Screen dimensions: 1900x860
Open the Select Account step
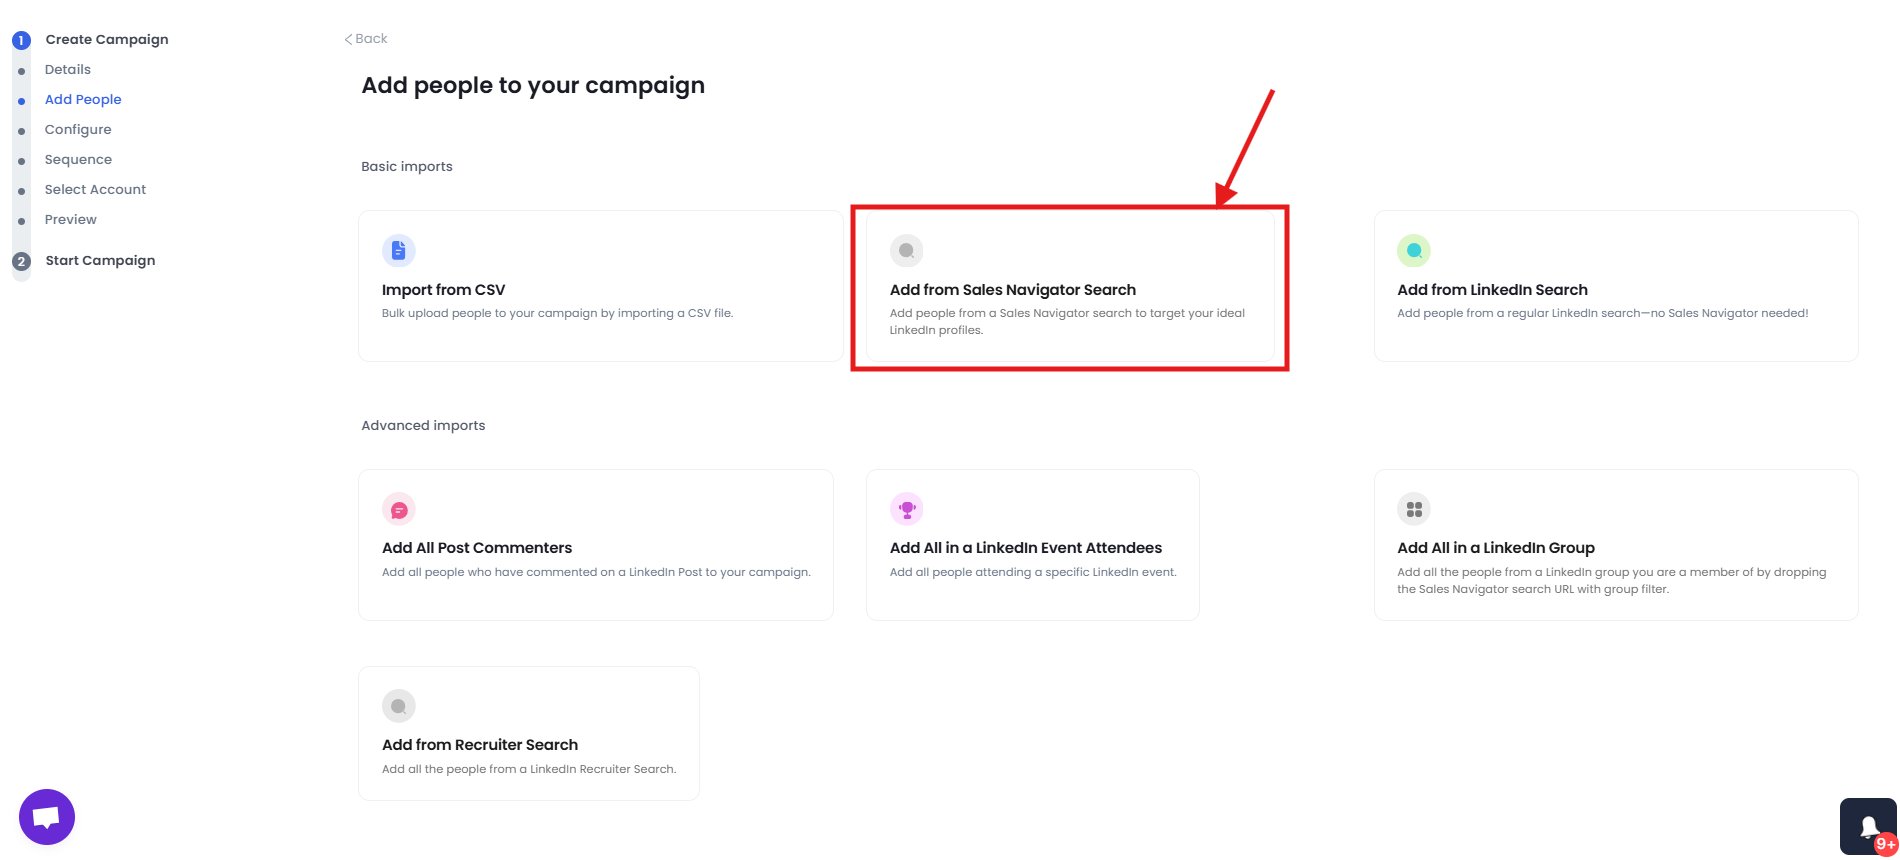(95, 189)
